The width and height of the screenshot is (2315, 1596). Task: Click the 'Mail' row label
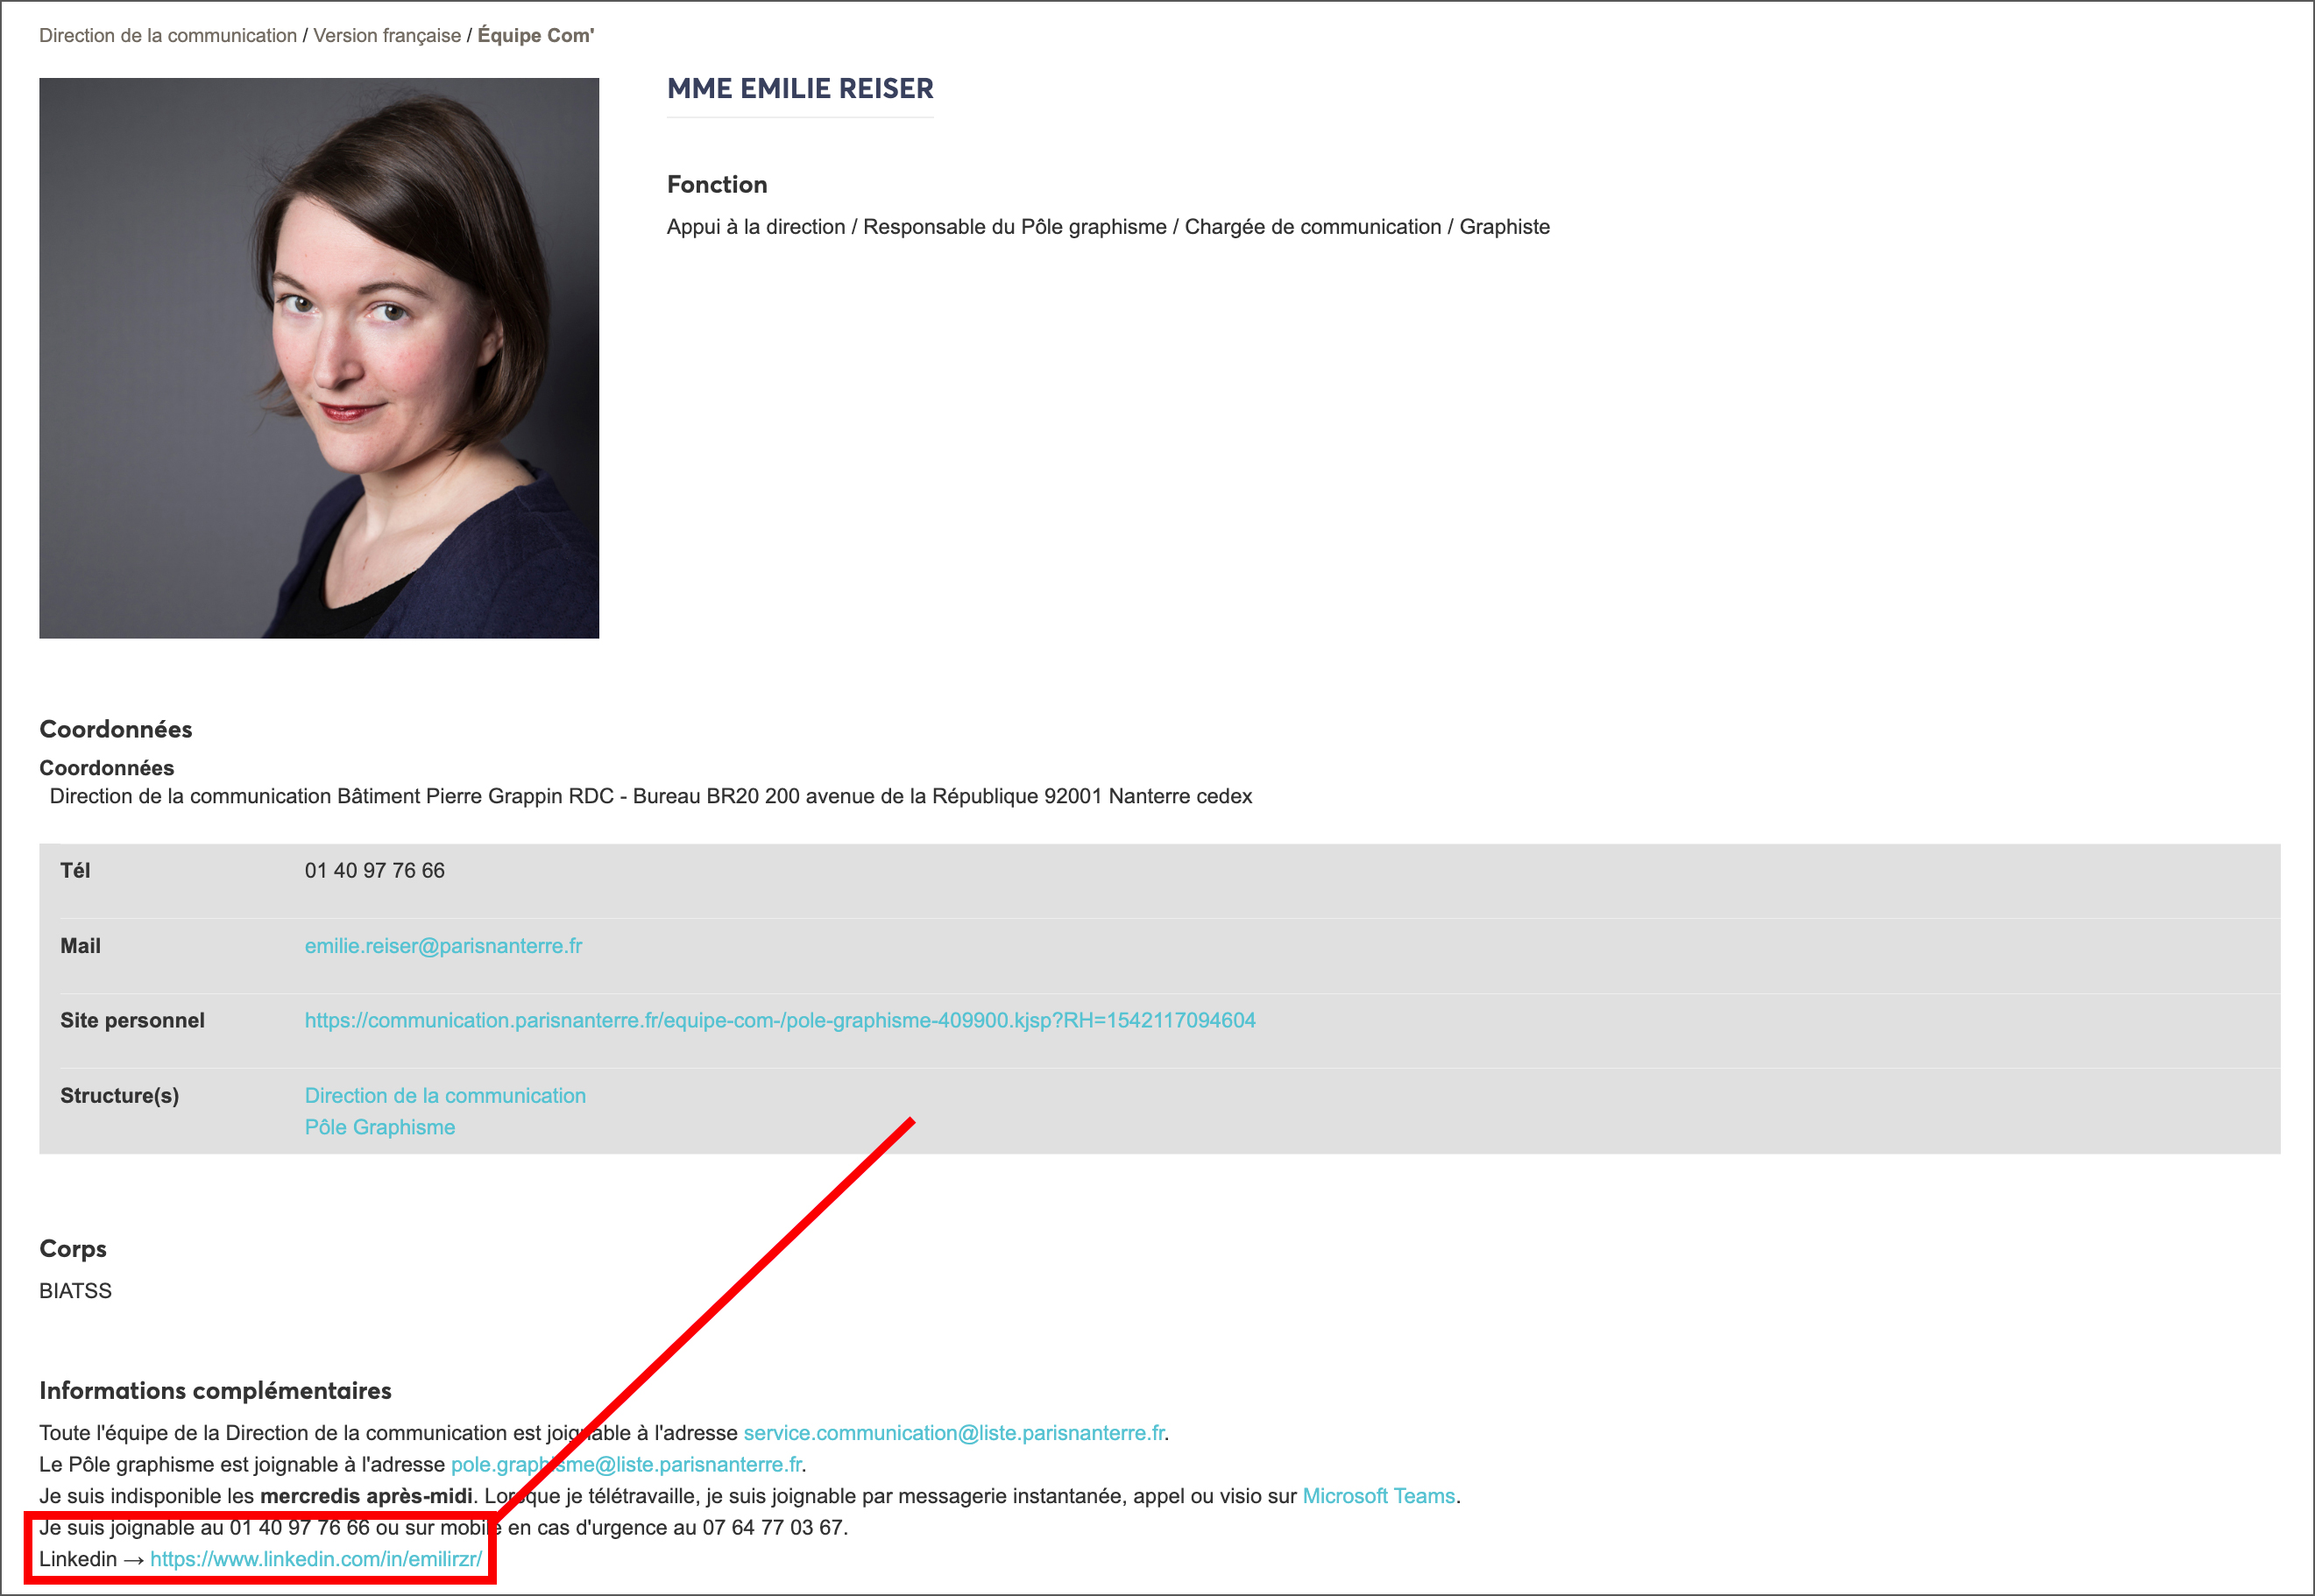point(80,945)
